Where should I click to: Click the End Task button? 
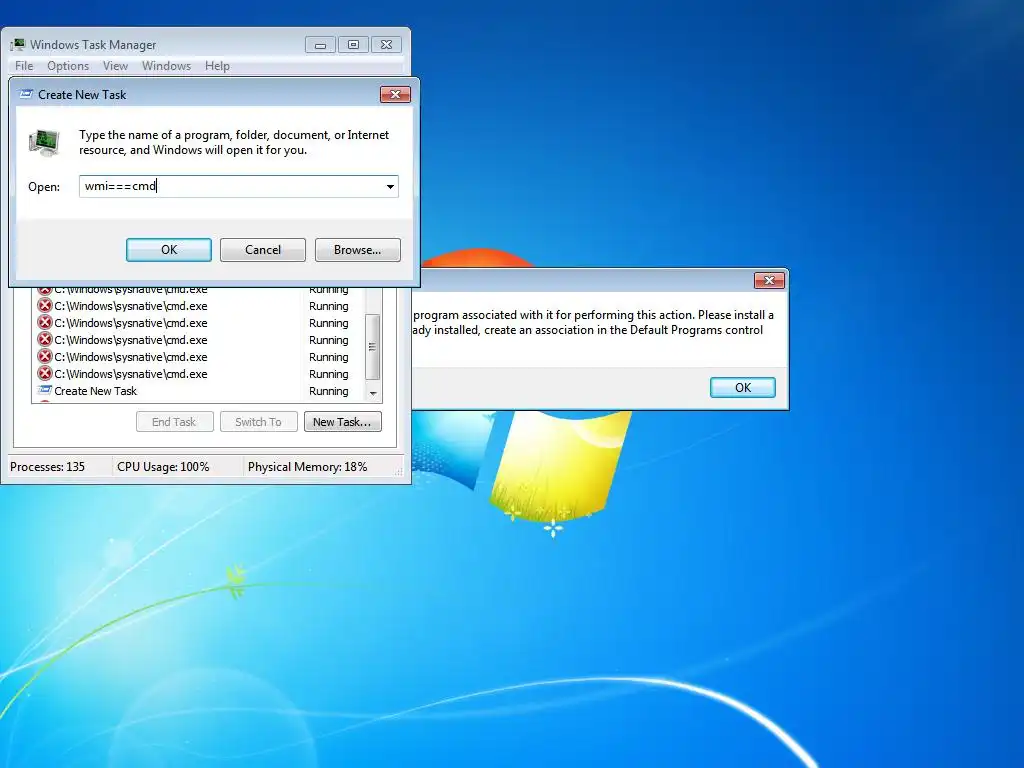[174, 422]
